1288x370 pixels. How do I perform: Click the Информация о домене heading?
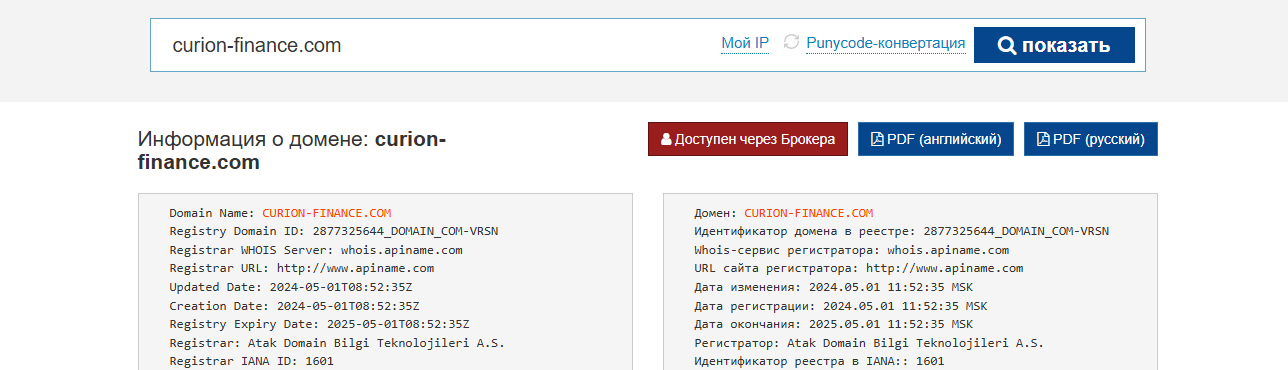tap(292, 150)
